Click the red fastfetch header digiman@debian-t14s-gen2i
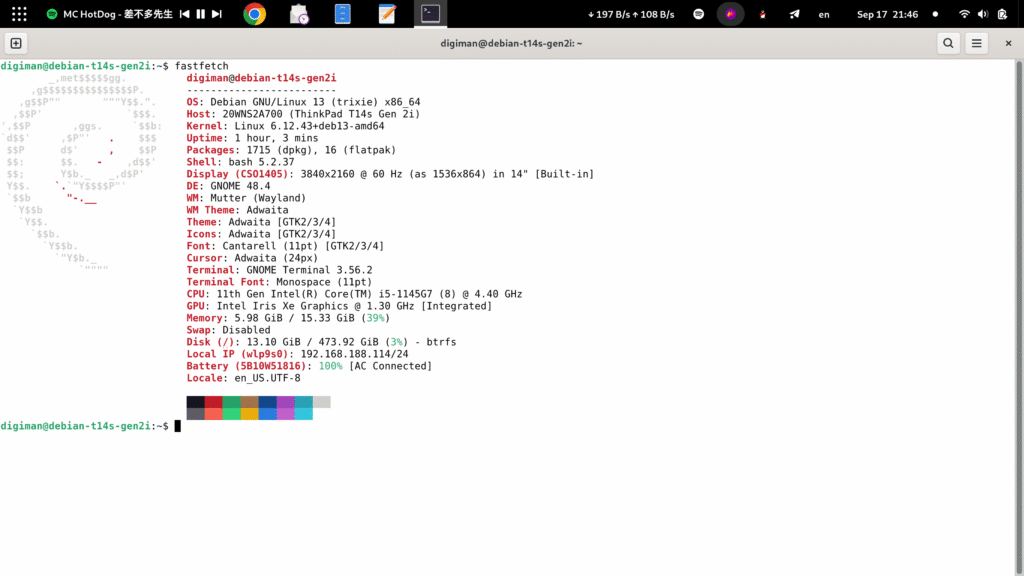Screen dimensions: 1024x576 point(261,78)
